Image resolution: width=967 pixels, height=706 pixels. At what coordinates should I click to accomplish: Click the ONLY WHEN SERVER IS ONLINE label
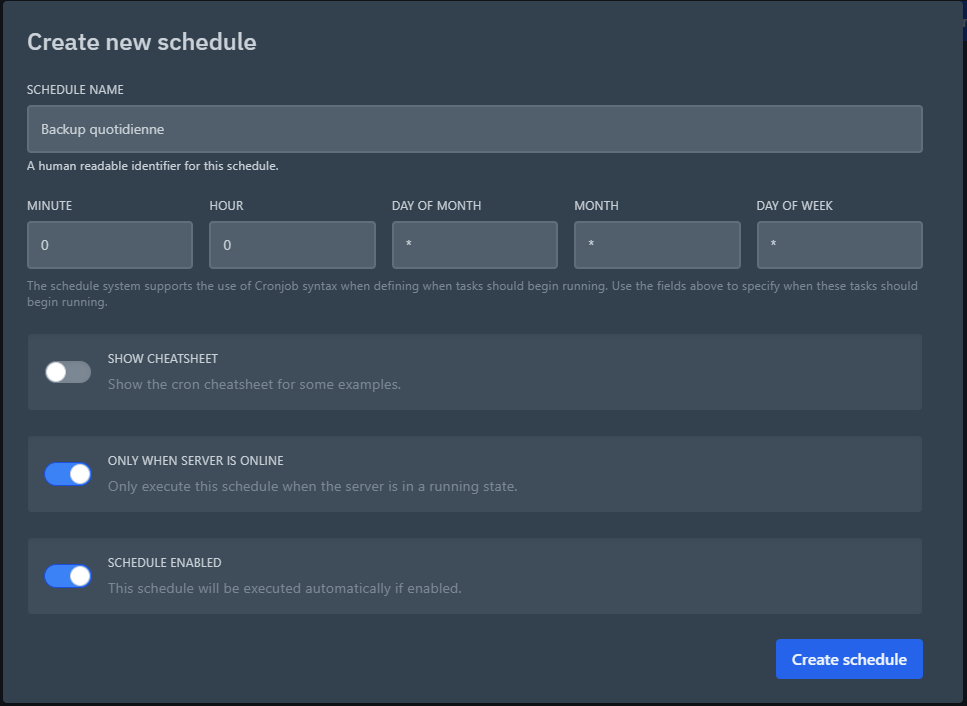click(x=195, y=461)
